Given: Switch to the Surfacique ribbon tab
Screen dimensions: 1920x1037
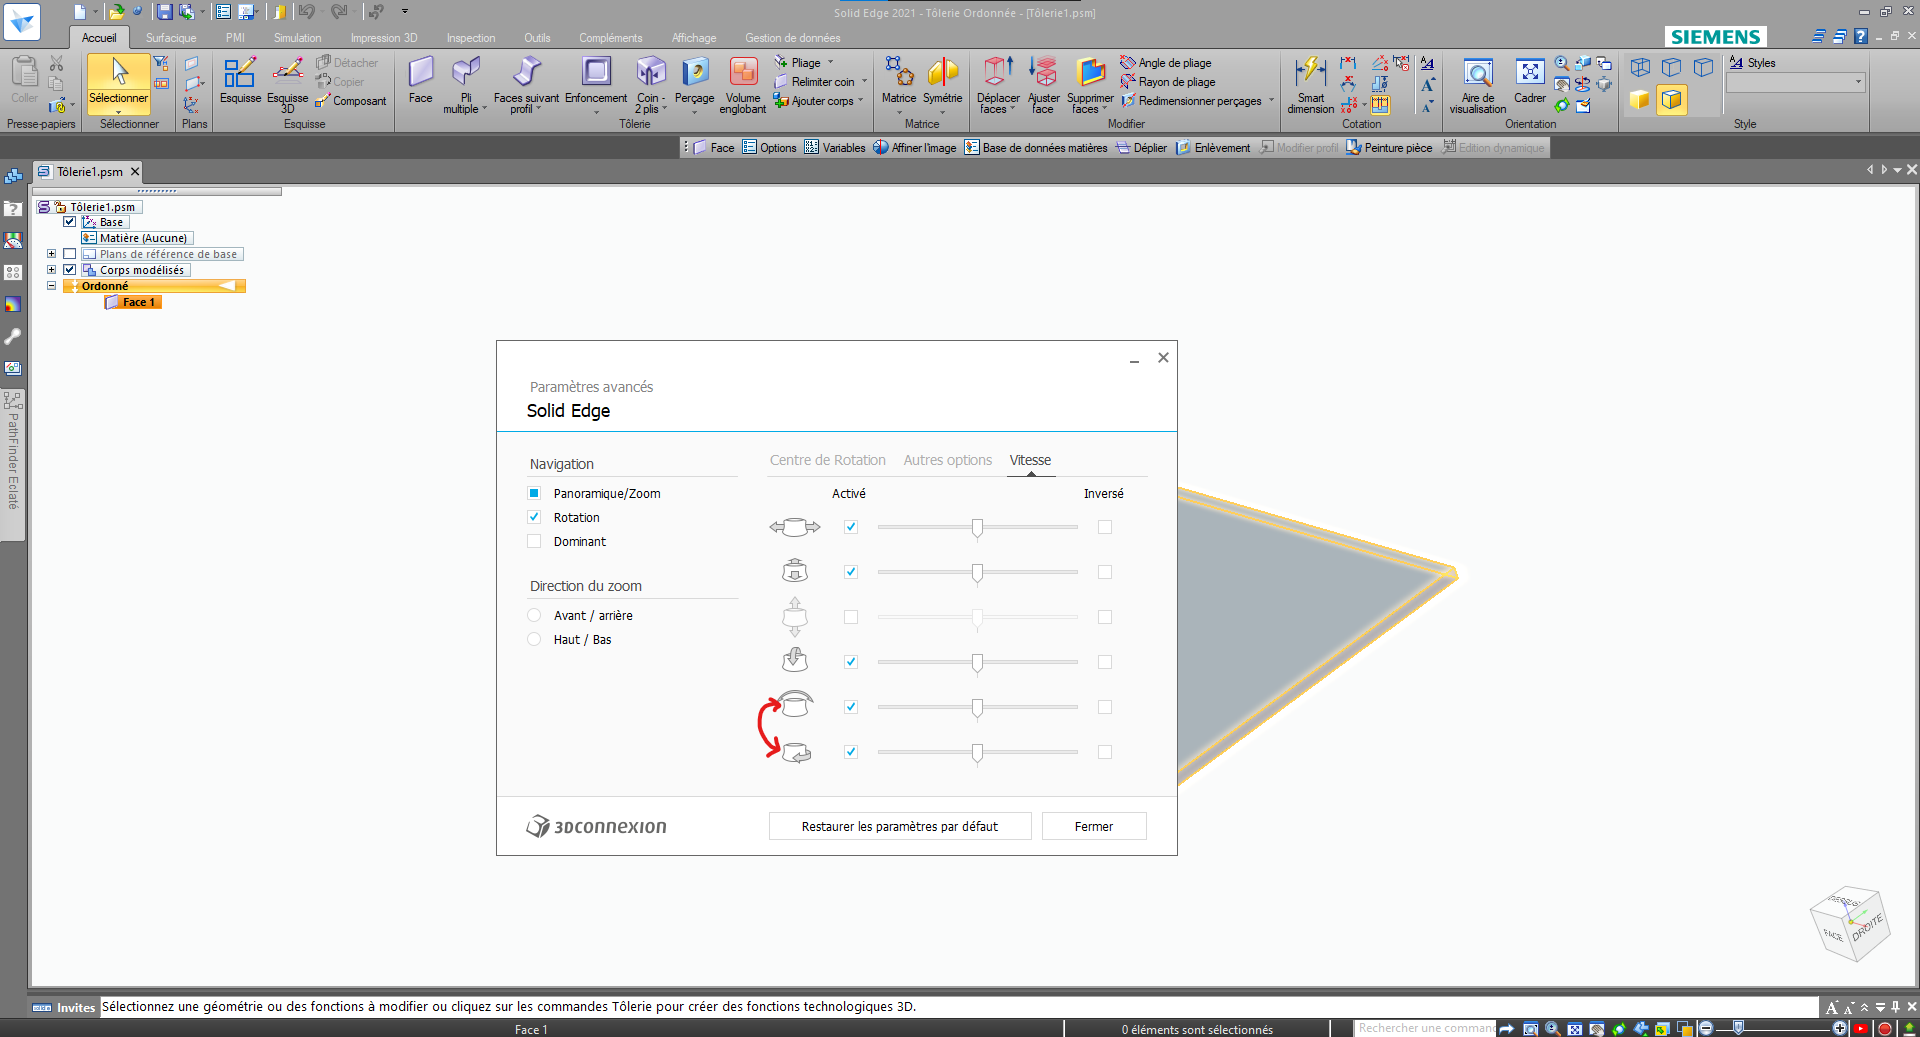Looking at the screenshot, I should pos(171,38).
